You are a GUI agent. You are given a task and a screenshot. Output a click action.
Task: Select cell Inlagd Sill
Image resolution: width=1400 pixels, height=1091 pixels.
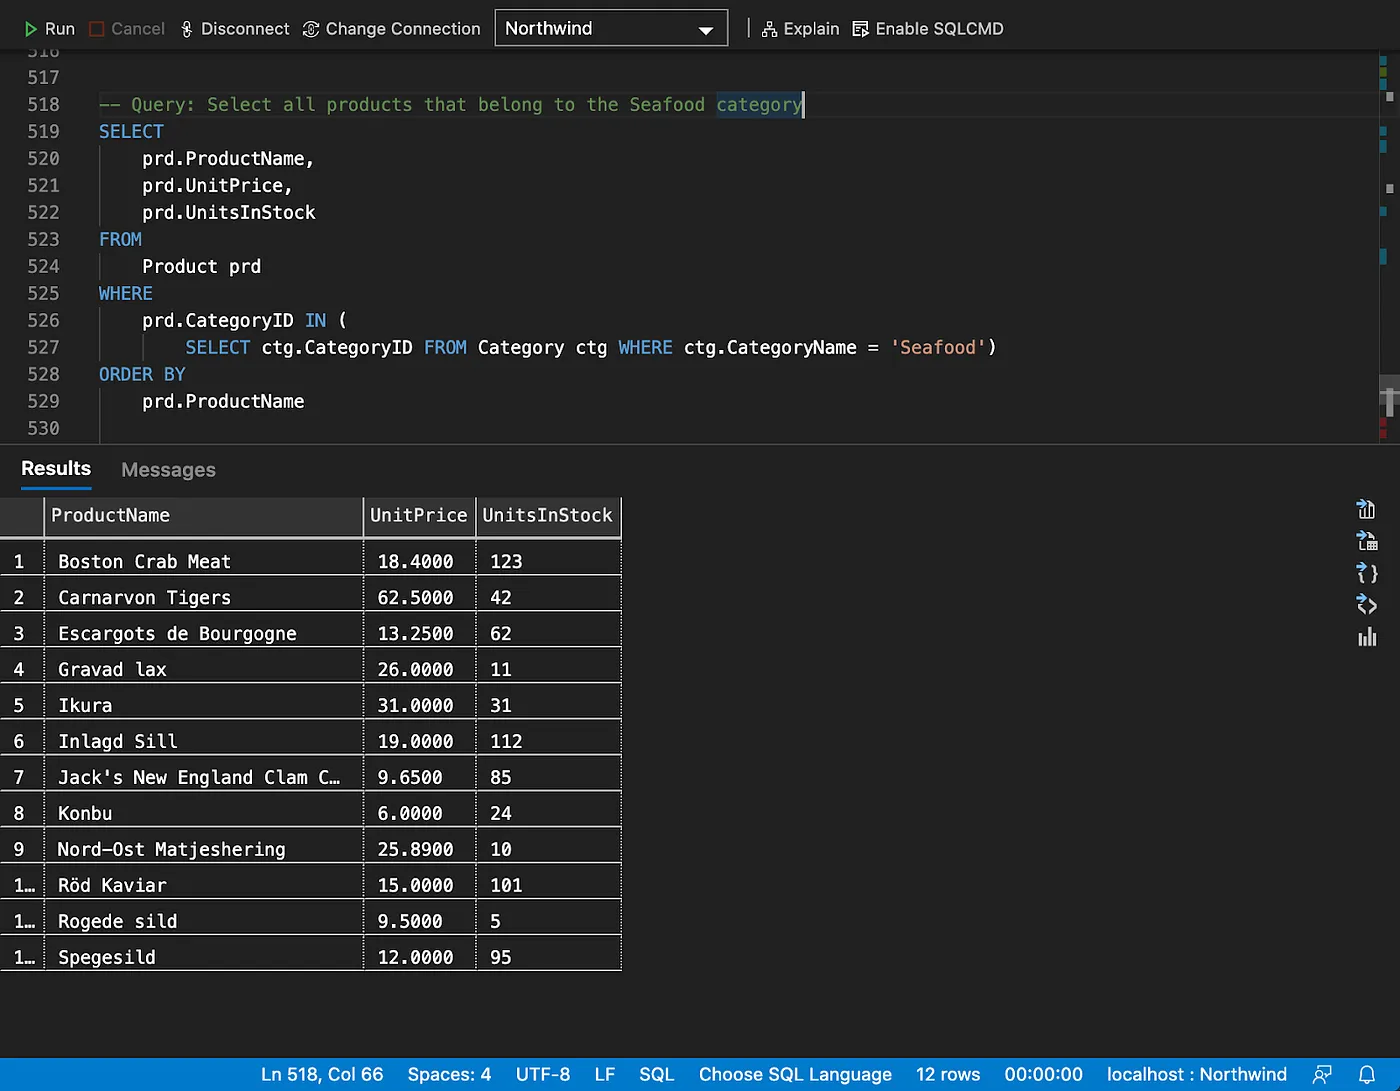tap(204, 741)
